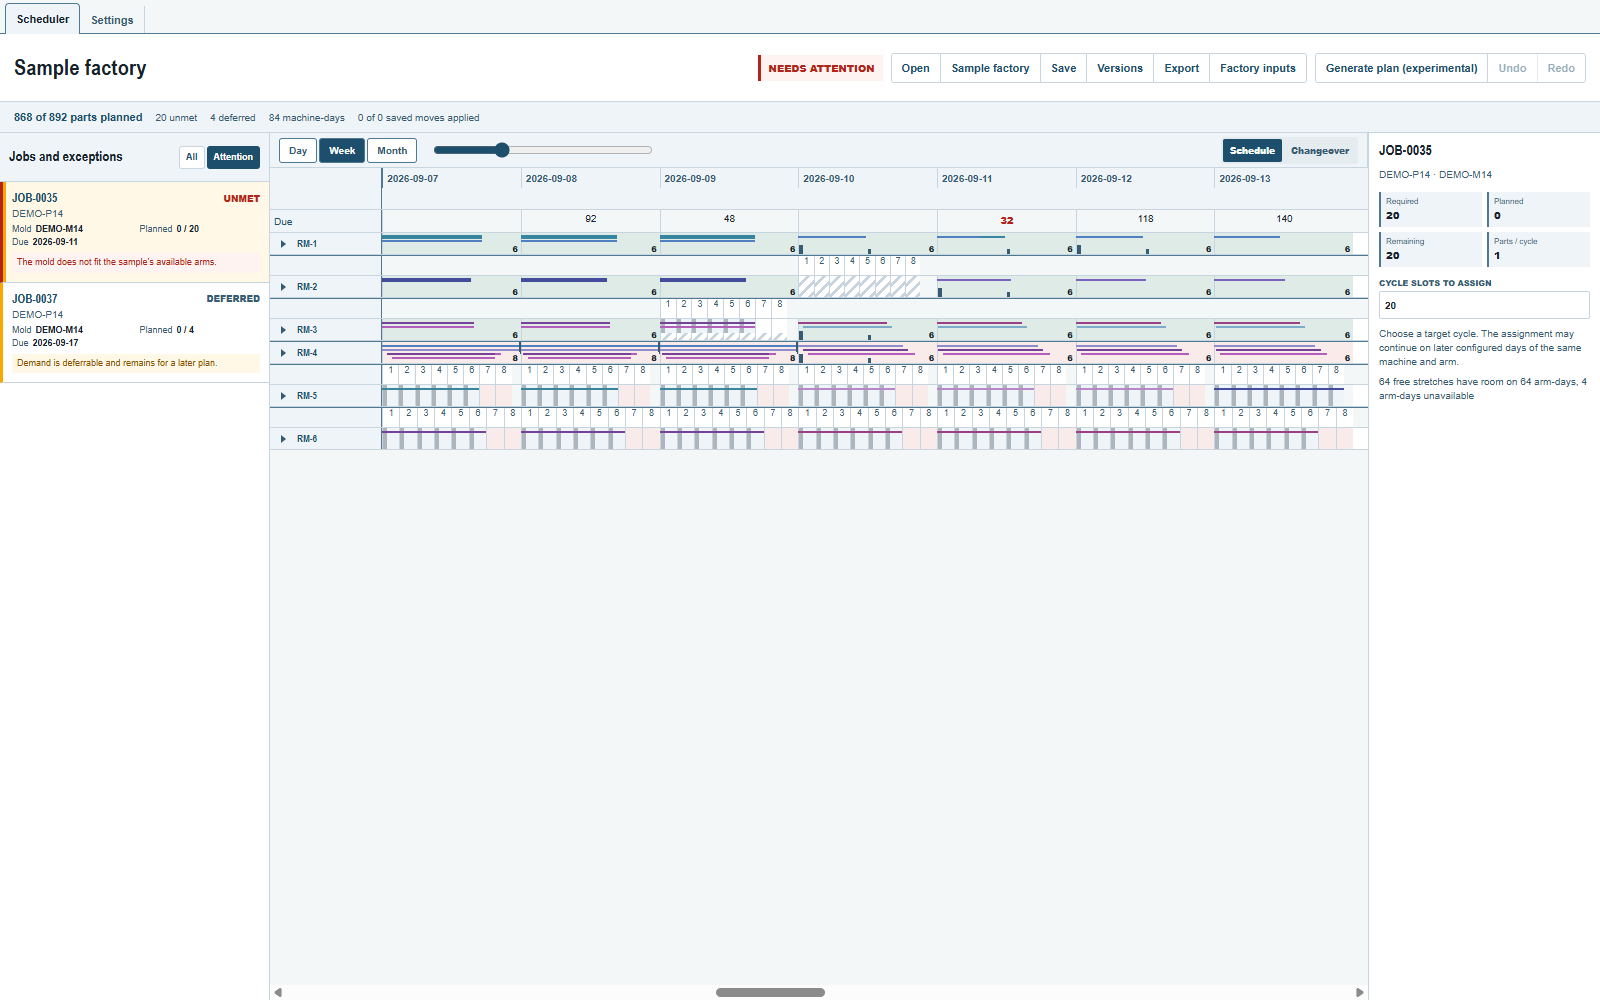Click the 48 due count
1600x1000 pixels.
point(729,219)
